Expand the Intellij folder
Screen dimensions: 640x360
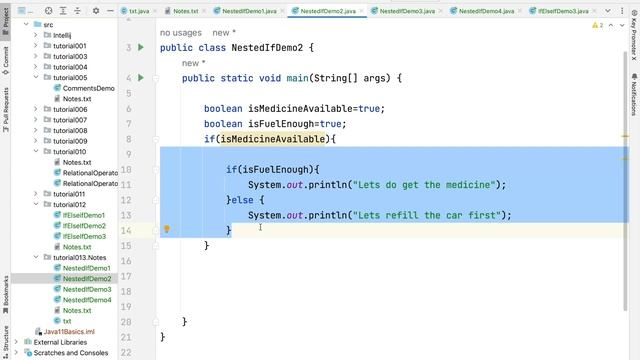click(36, 35)
